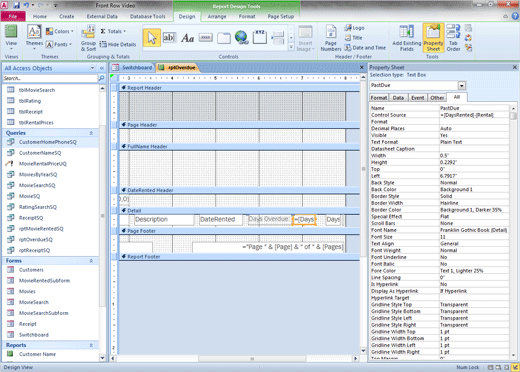The image size is (520, 372).
Task: Switch to the Home ribbon tab
Action: [x=40, y=16]
